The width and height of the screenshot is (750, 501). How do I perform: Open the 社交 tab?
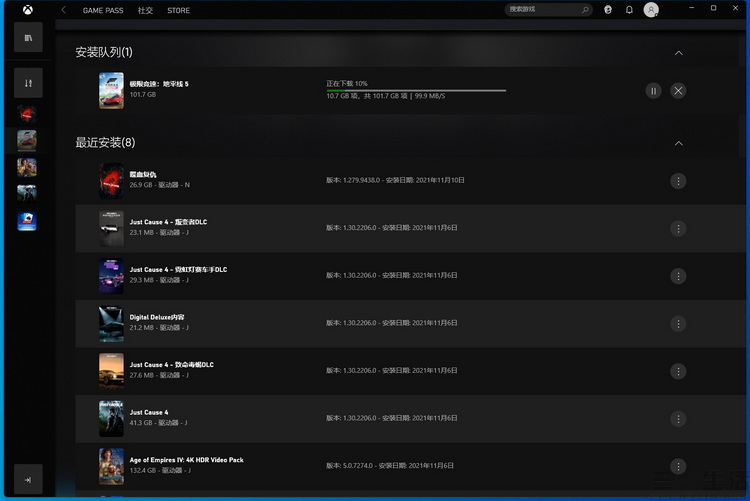point(145,10)
